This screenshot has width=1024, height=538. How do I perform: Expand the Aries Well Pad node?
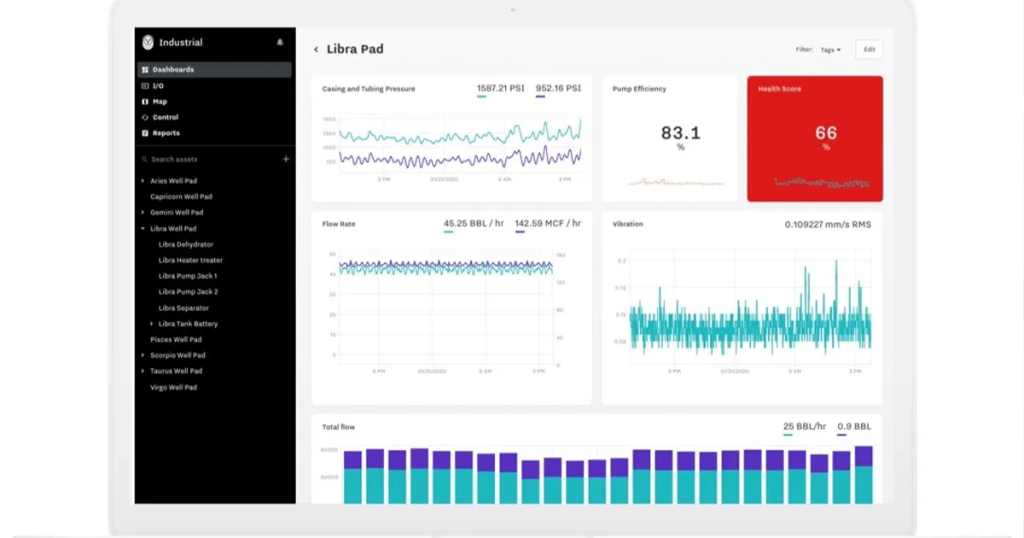[143, 181]
